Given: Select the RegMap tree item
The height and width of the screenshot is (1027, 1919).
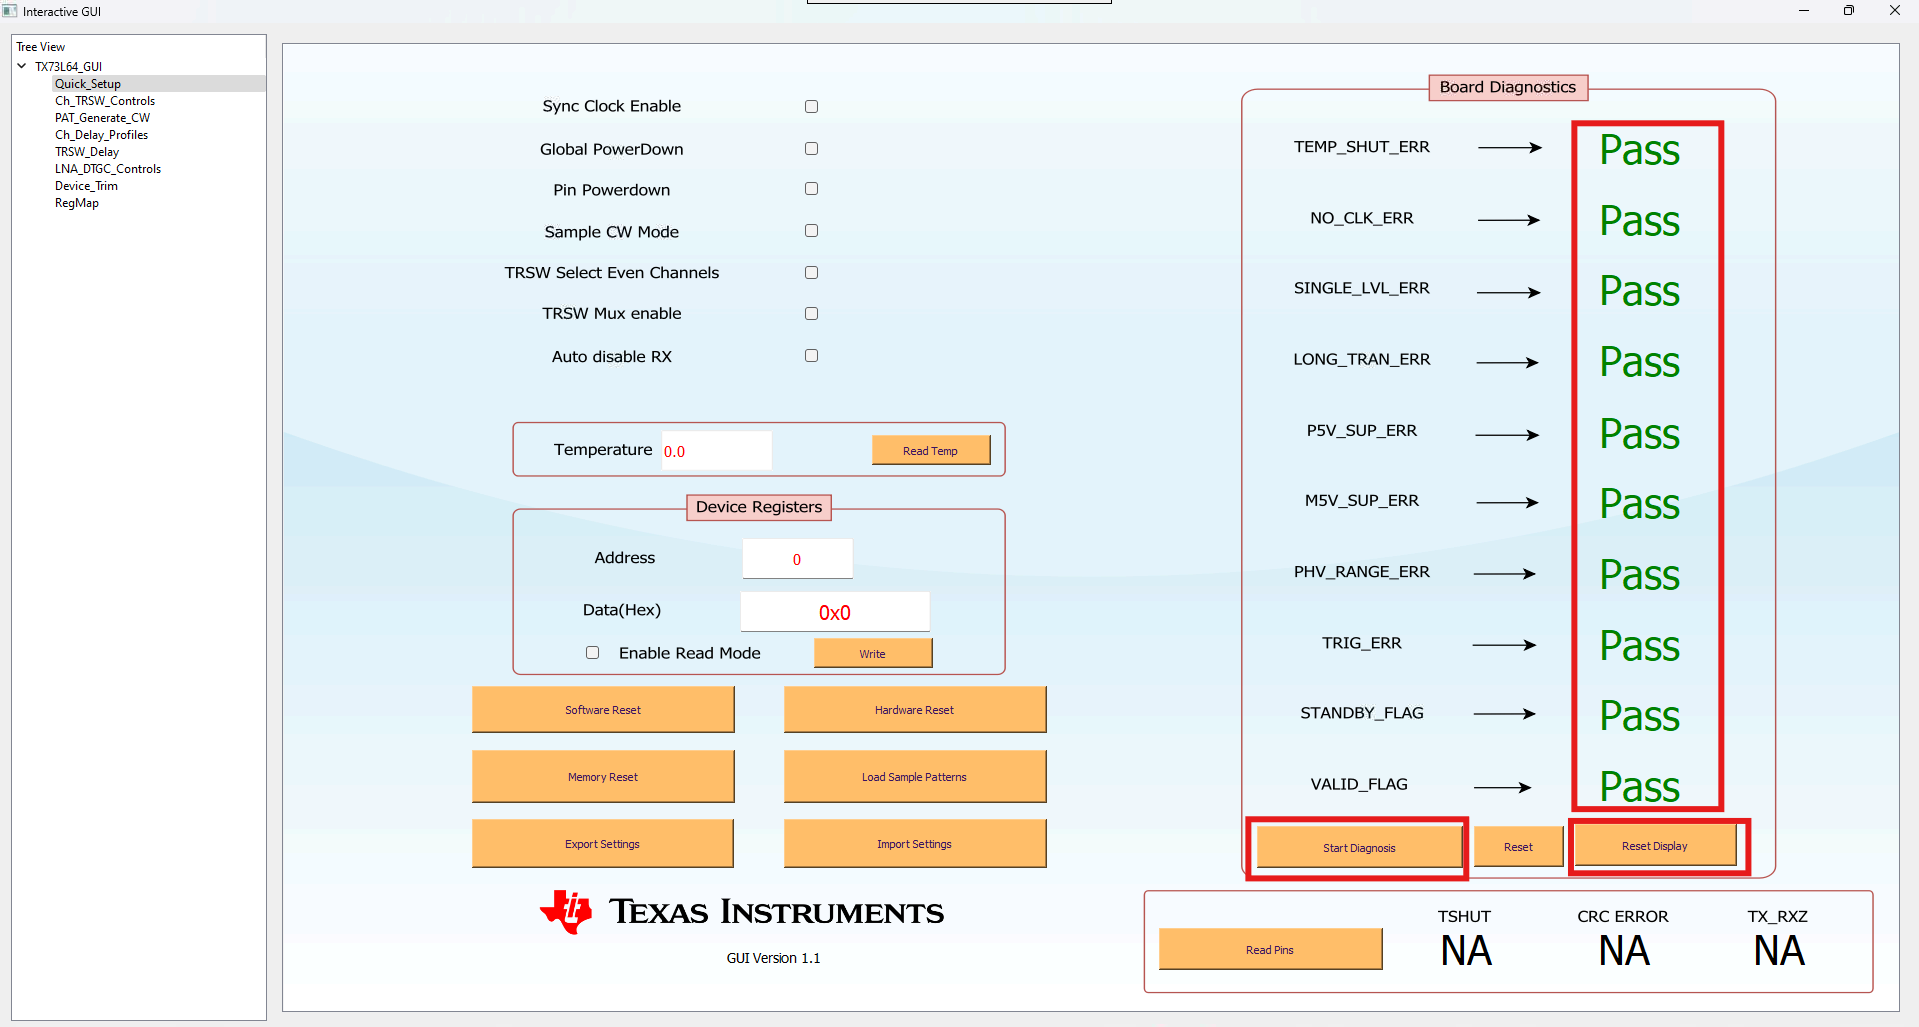Looking at the screenshot, I should coord(77,203).
